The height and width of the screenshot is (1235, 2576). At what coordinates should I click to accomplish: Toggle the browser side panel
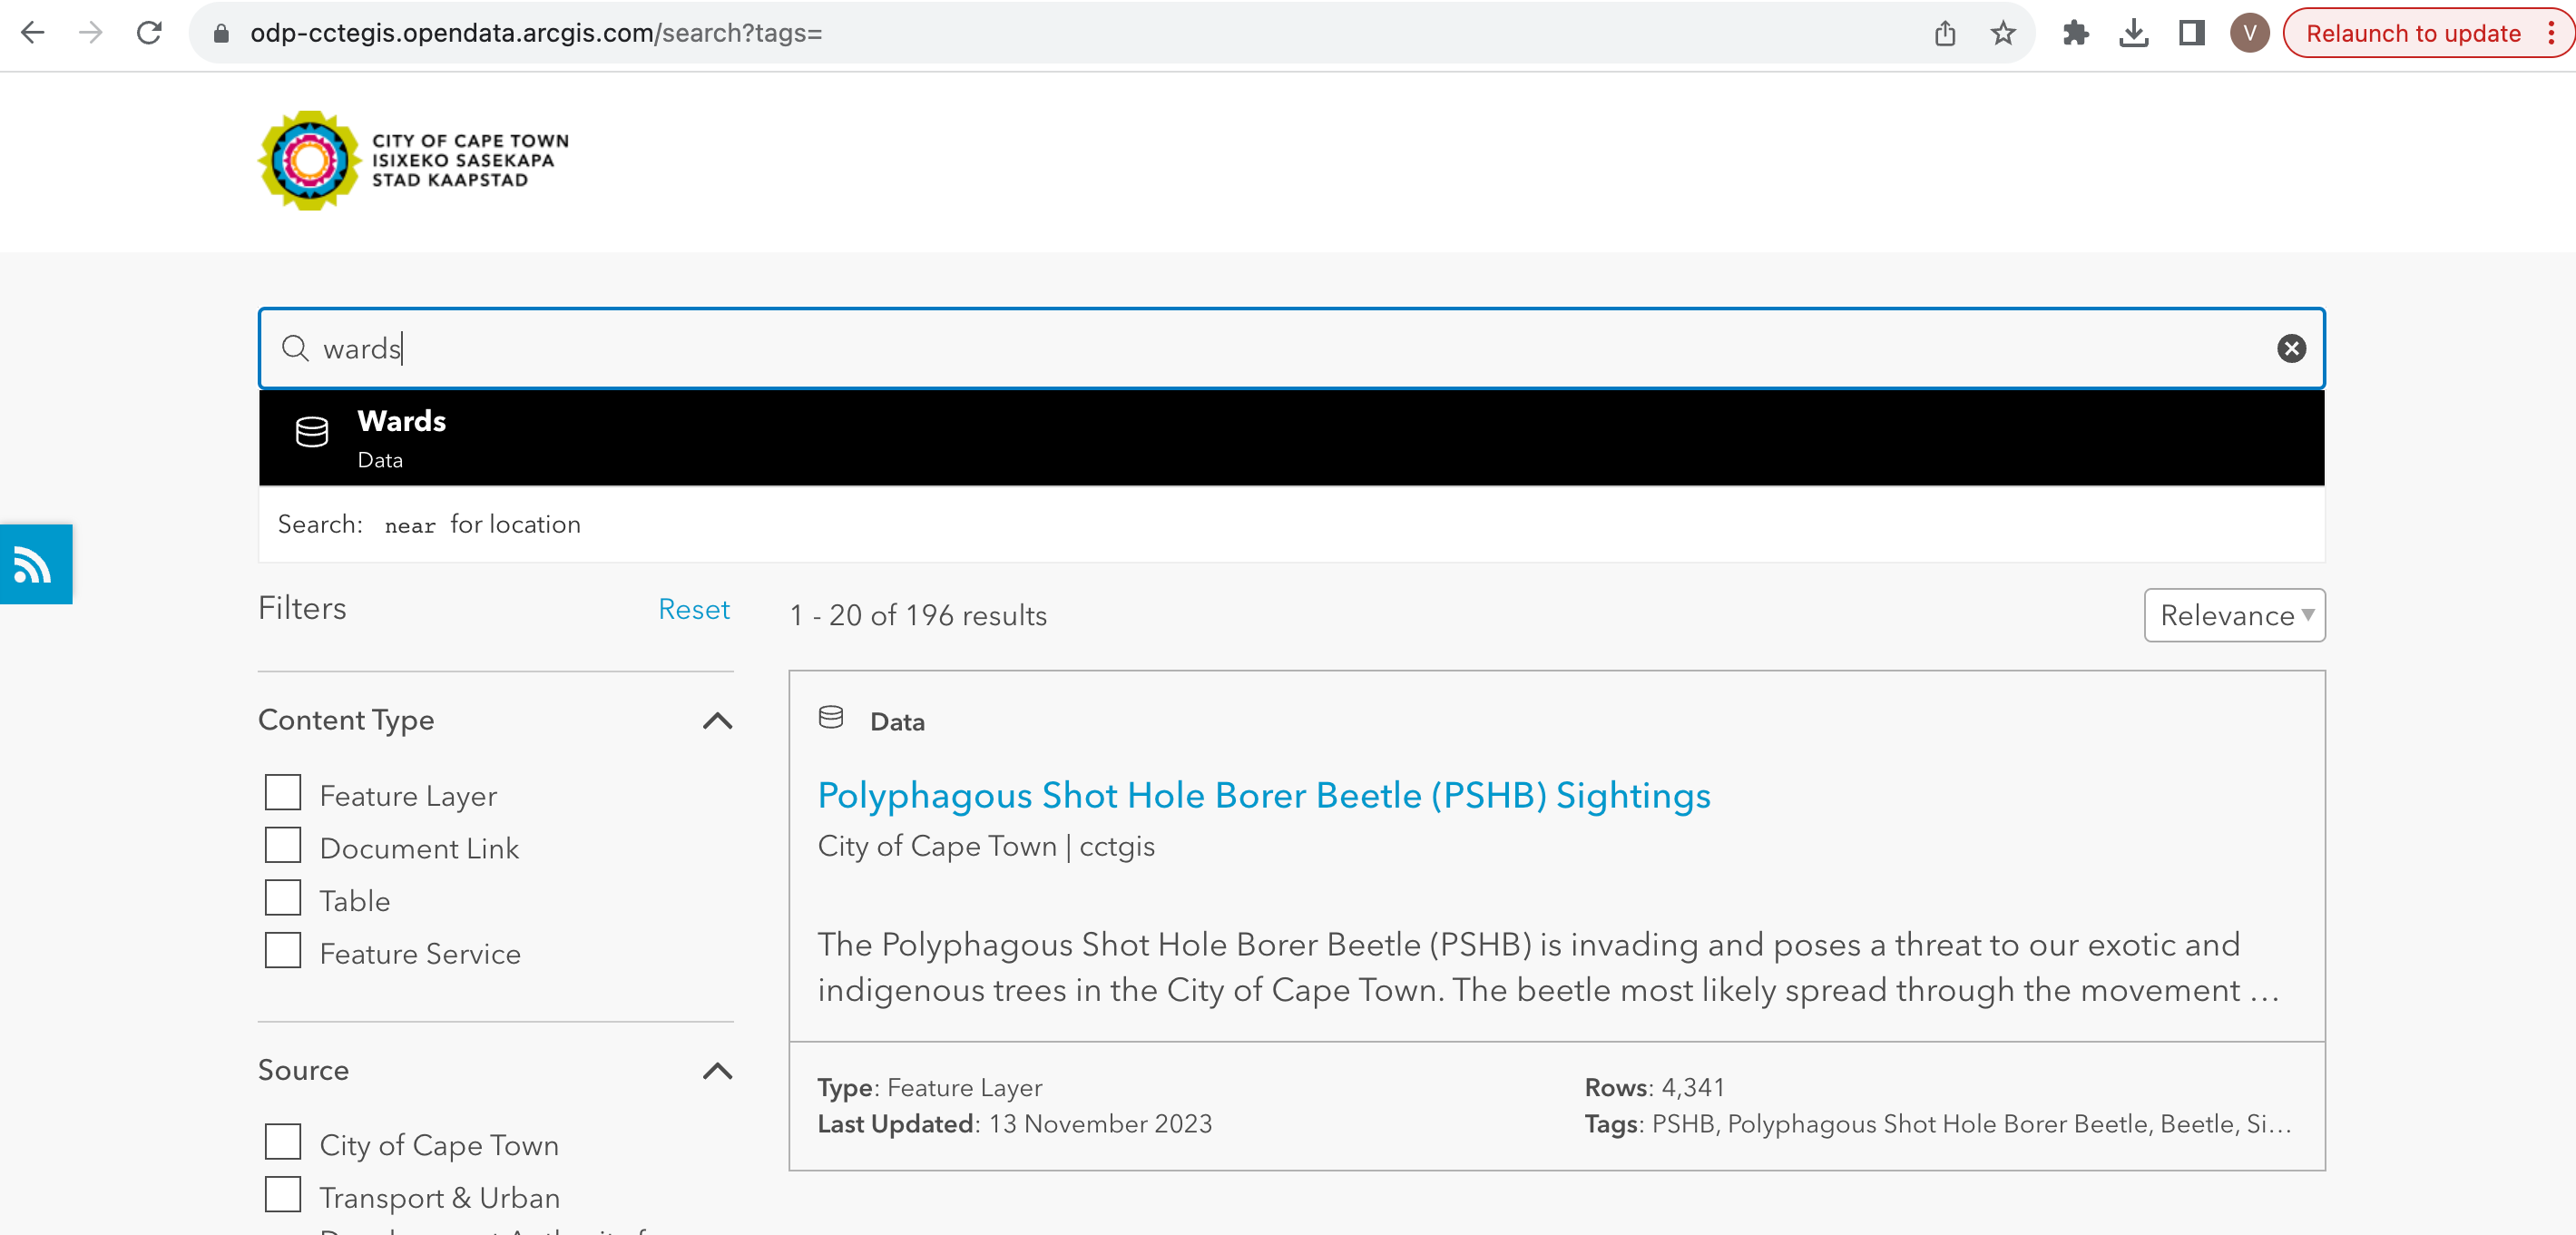tap(2191, 33)
